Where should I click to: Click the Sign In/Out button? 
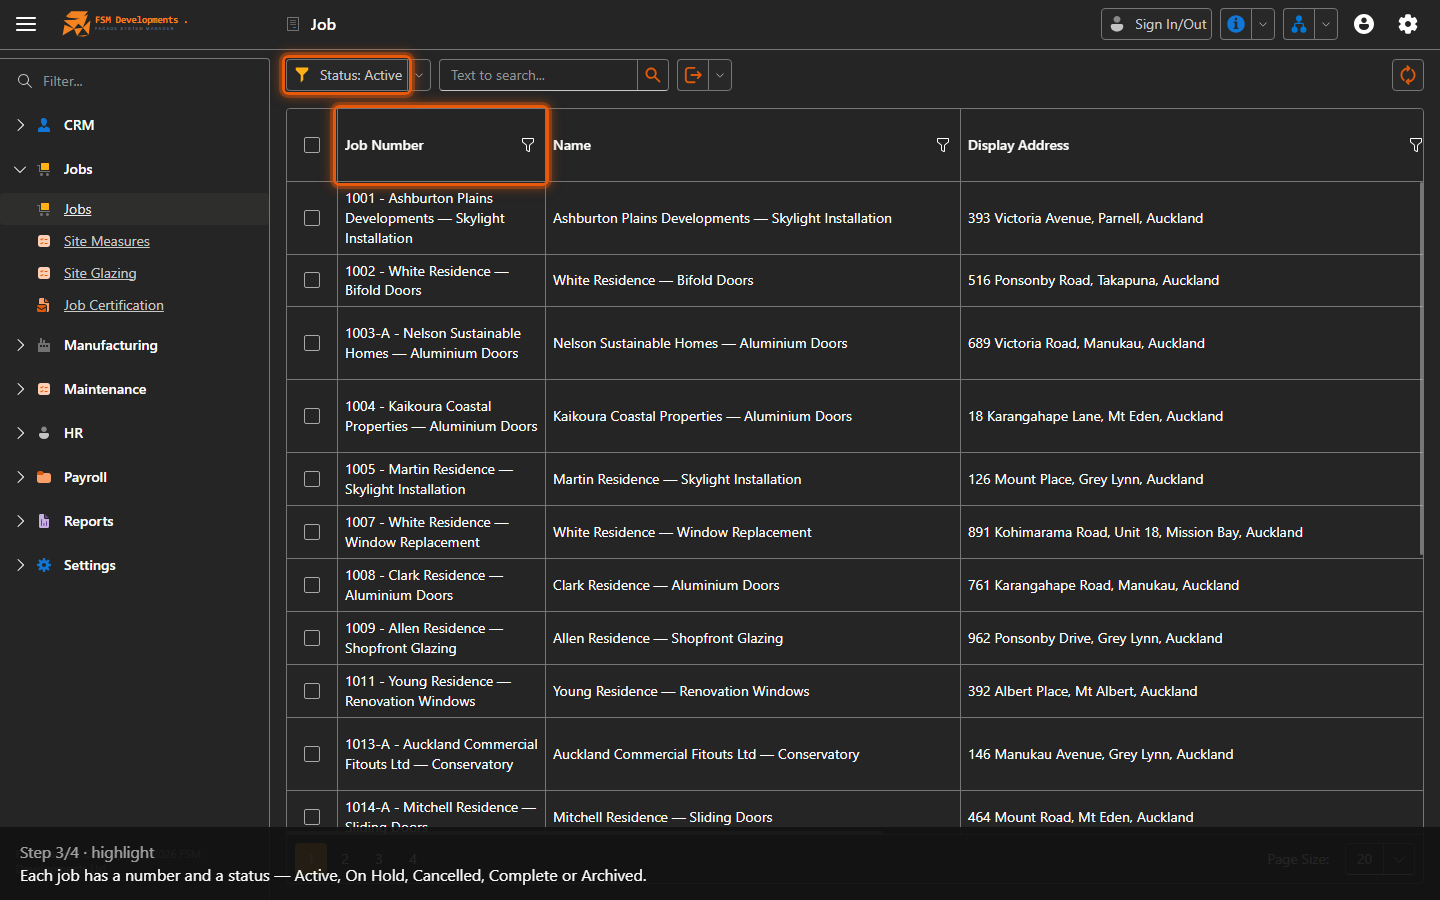tap(1156, 24)
